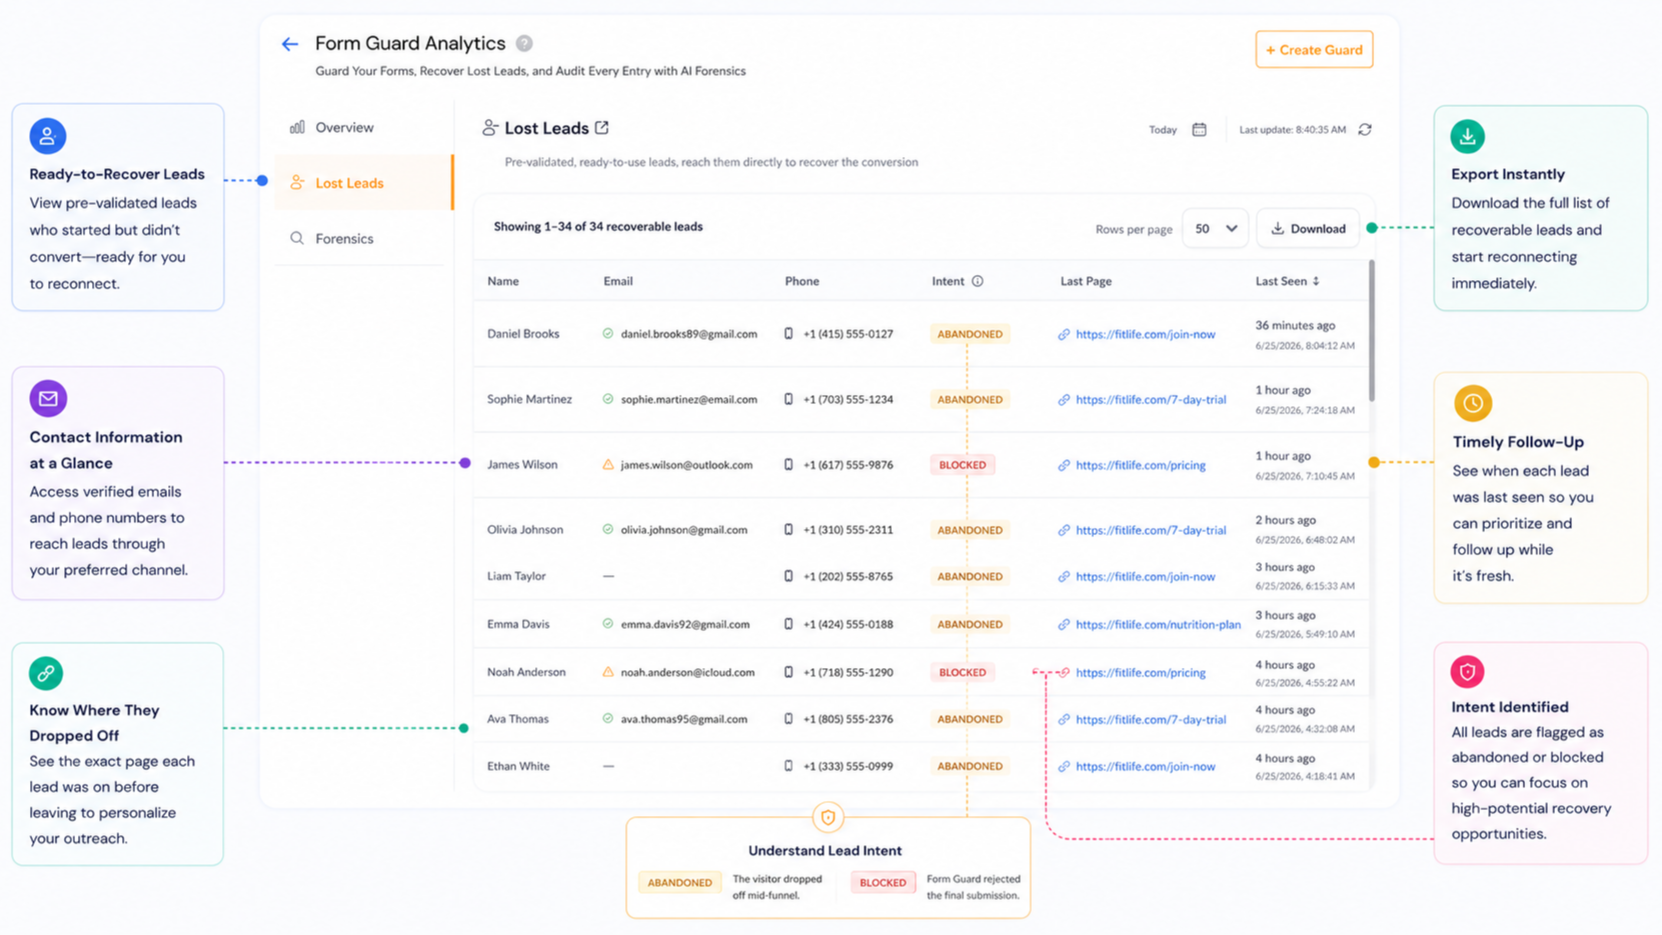Select the name Liam Taylor
Viewport: 1662px width, 935px height.
(x=516, y=576)
